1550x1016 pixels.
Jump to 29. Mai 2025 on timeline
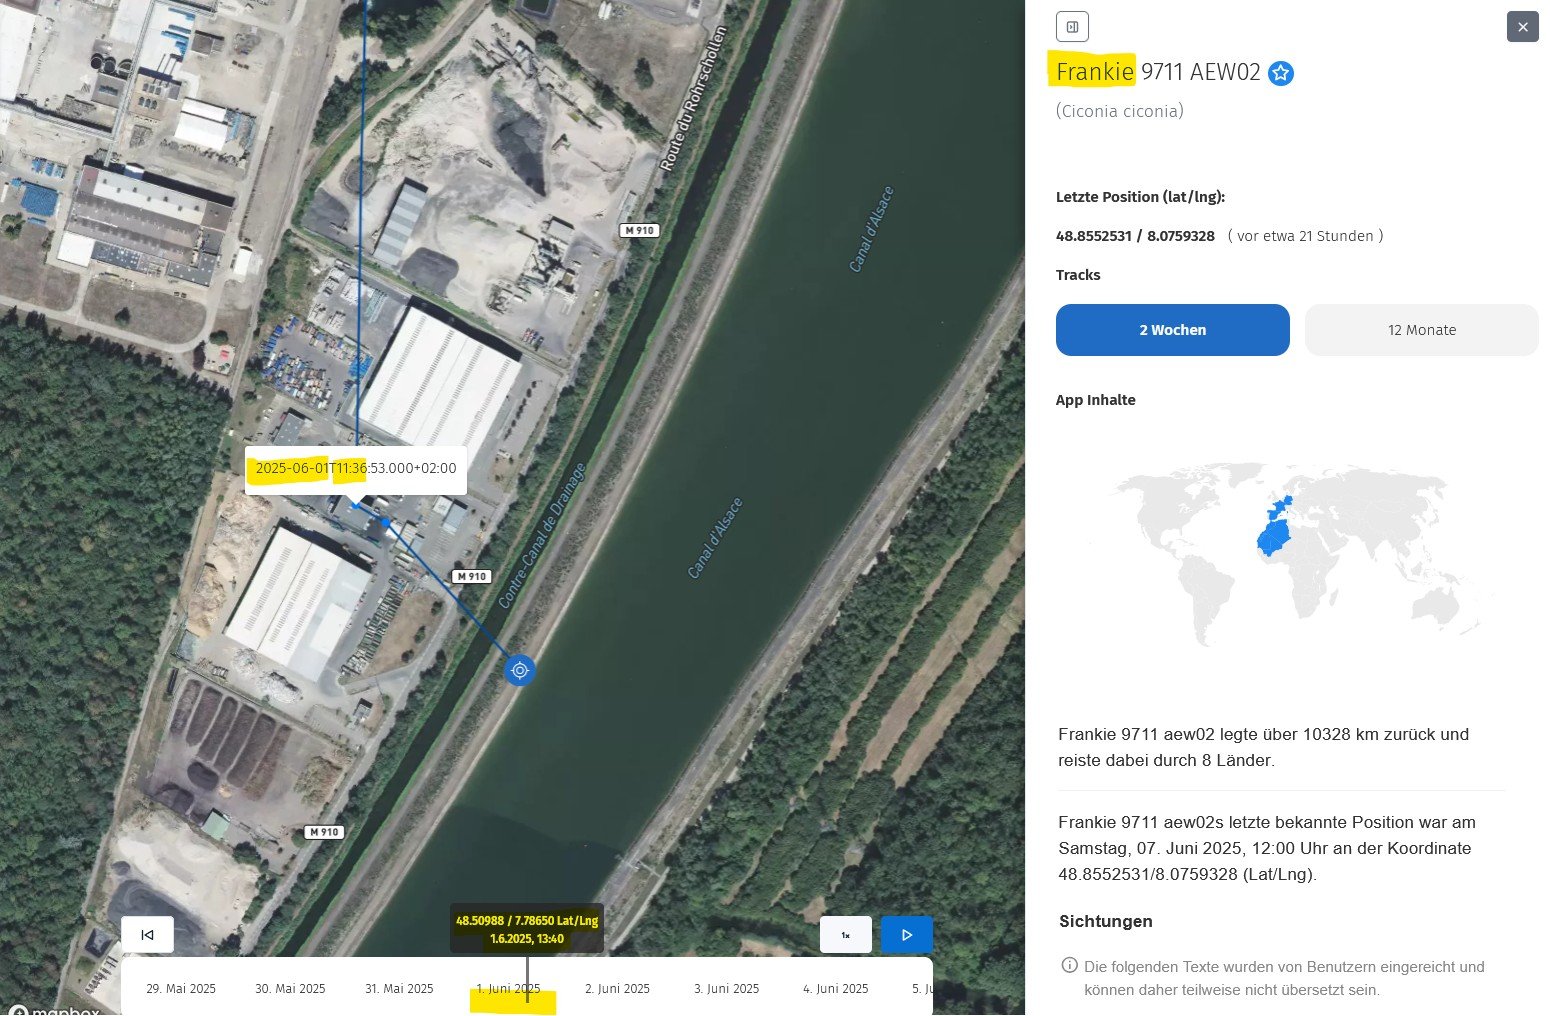(x=181, y=989)
